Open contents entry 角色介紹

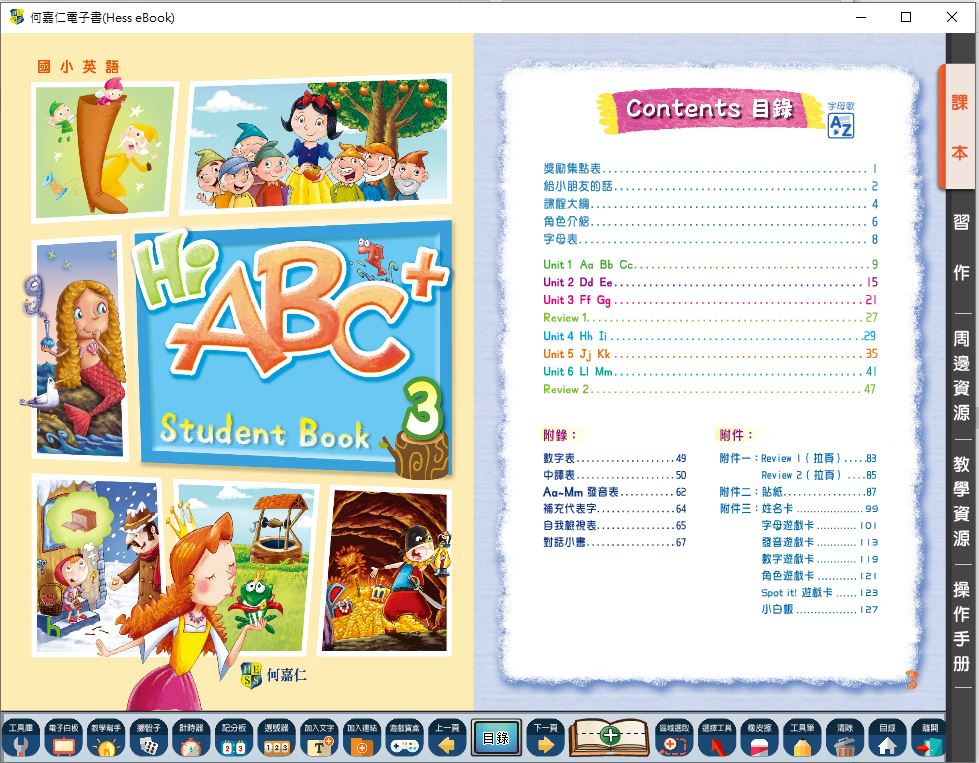(711, 221)
